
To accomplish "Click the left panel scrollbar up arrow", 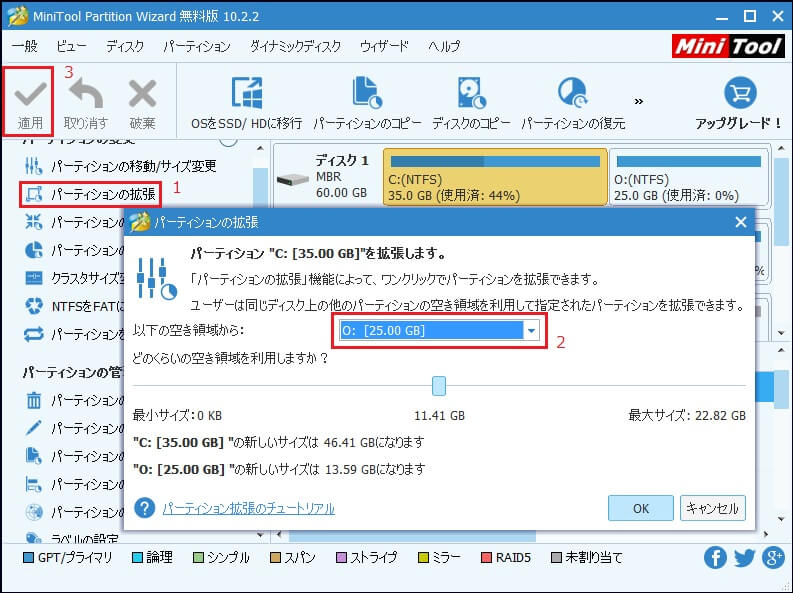I will 260,148.
